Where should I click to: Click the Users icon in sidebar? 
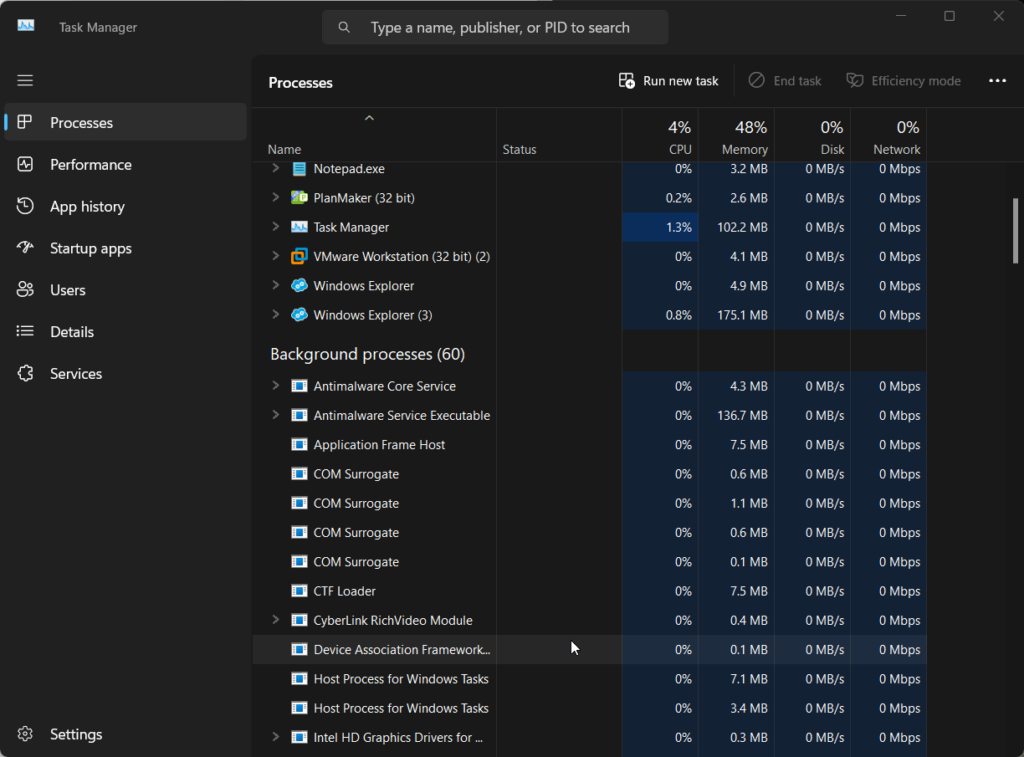(x=25, y=291)
